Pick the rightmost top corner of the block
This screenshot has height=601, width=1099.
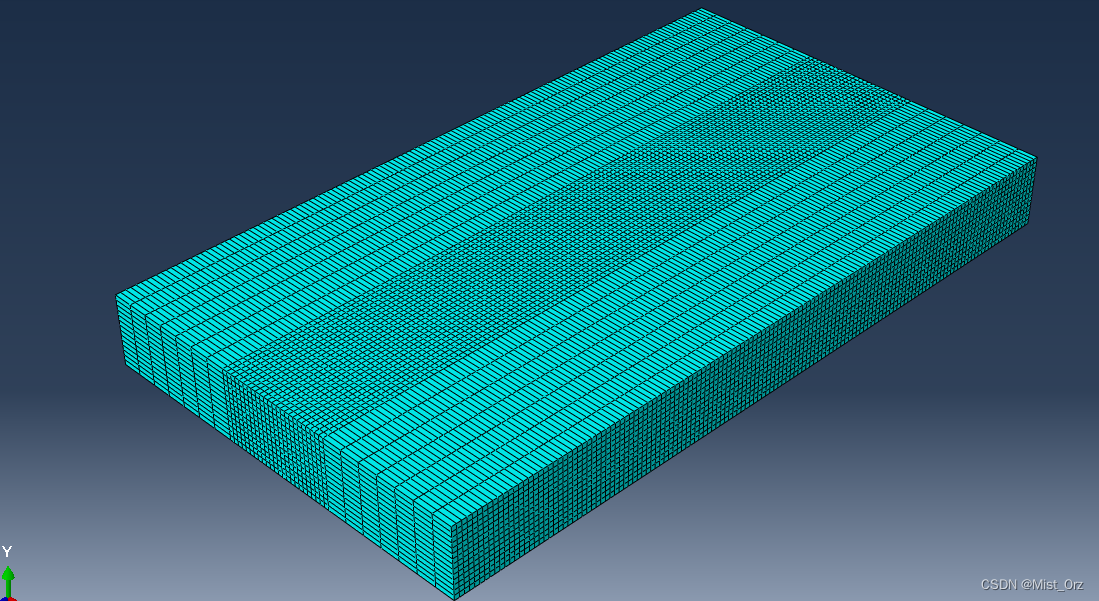1036,156
